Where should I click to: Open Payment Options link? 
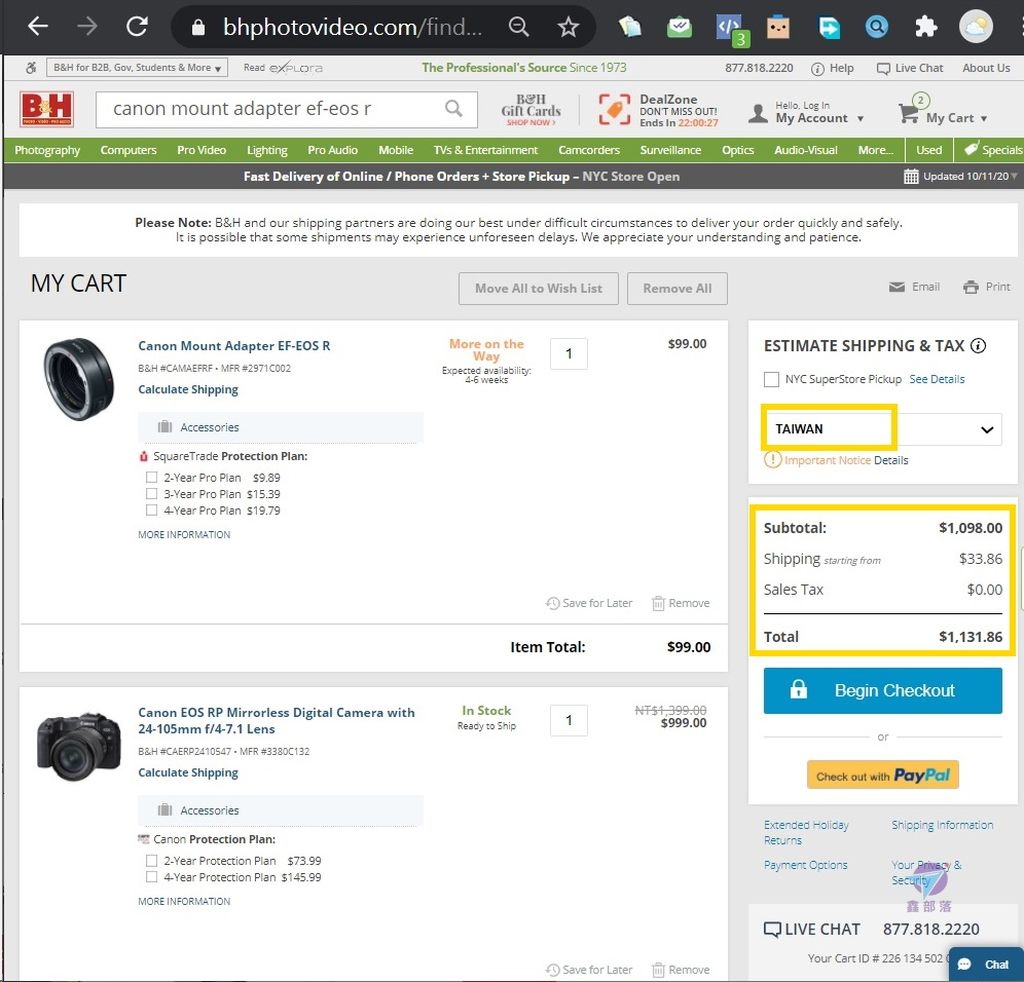pos(805,864)
